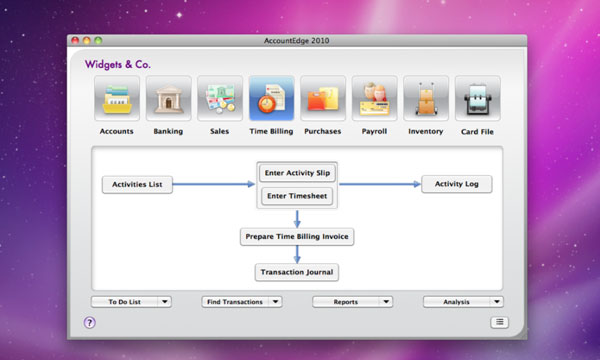600x360 pixels.
Task: Expand the Reports dropdown arrow
Action: [386, 302]
